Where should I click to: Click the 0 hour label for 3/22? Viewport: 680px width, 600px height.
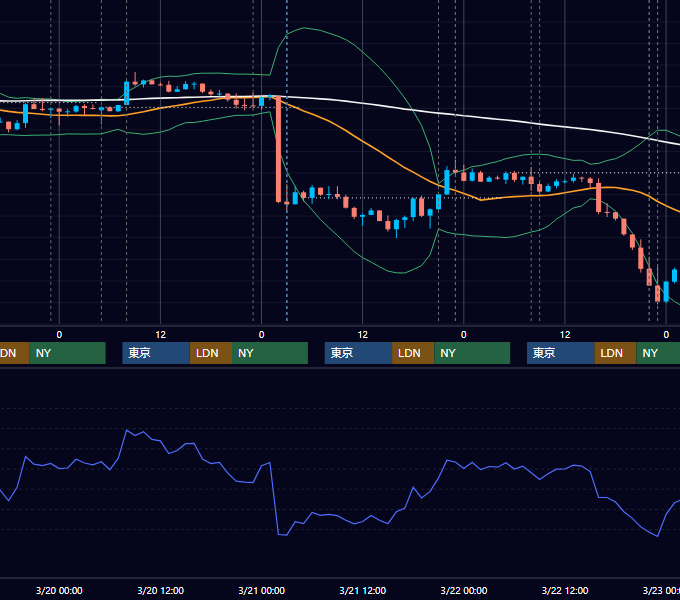464,335
